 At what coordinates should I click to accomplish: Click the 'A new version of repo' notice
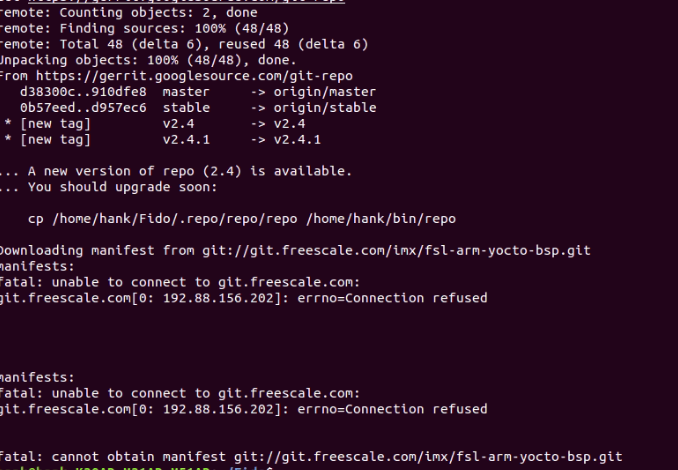[180, 171]
